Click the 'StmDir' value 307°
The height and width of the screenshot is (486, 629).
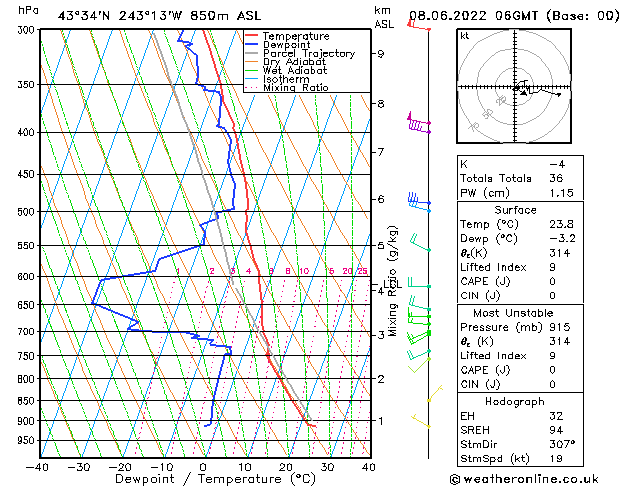click(x=562, y=445)
